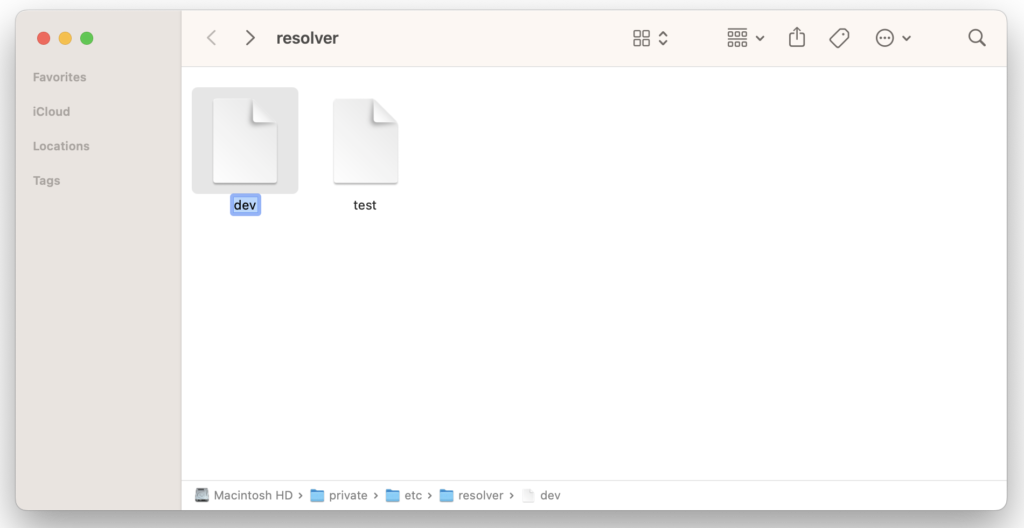This screenshot has width=1024, height=528.
Task: Minimize the window with the yellow button
Action: click(x=65, y=39)
